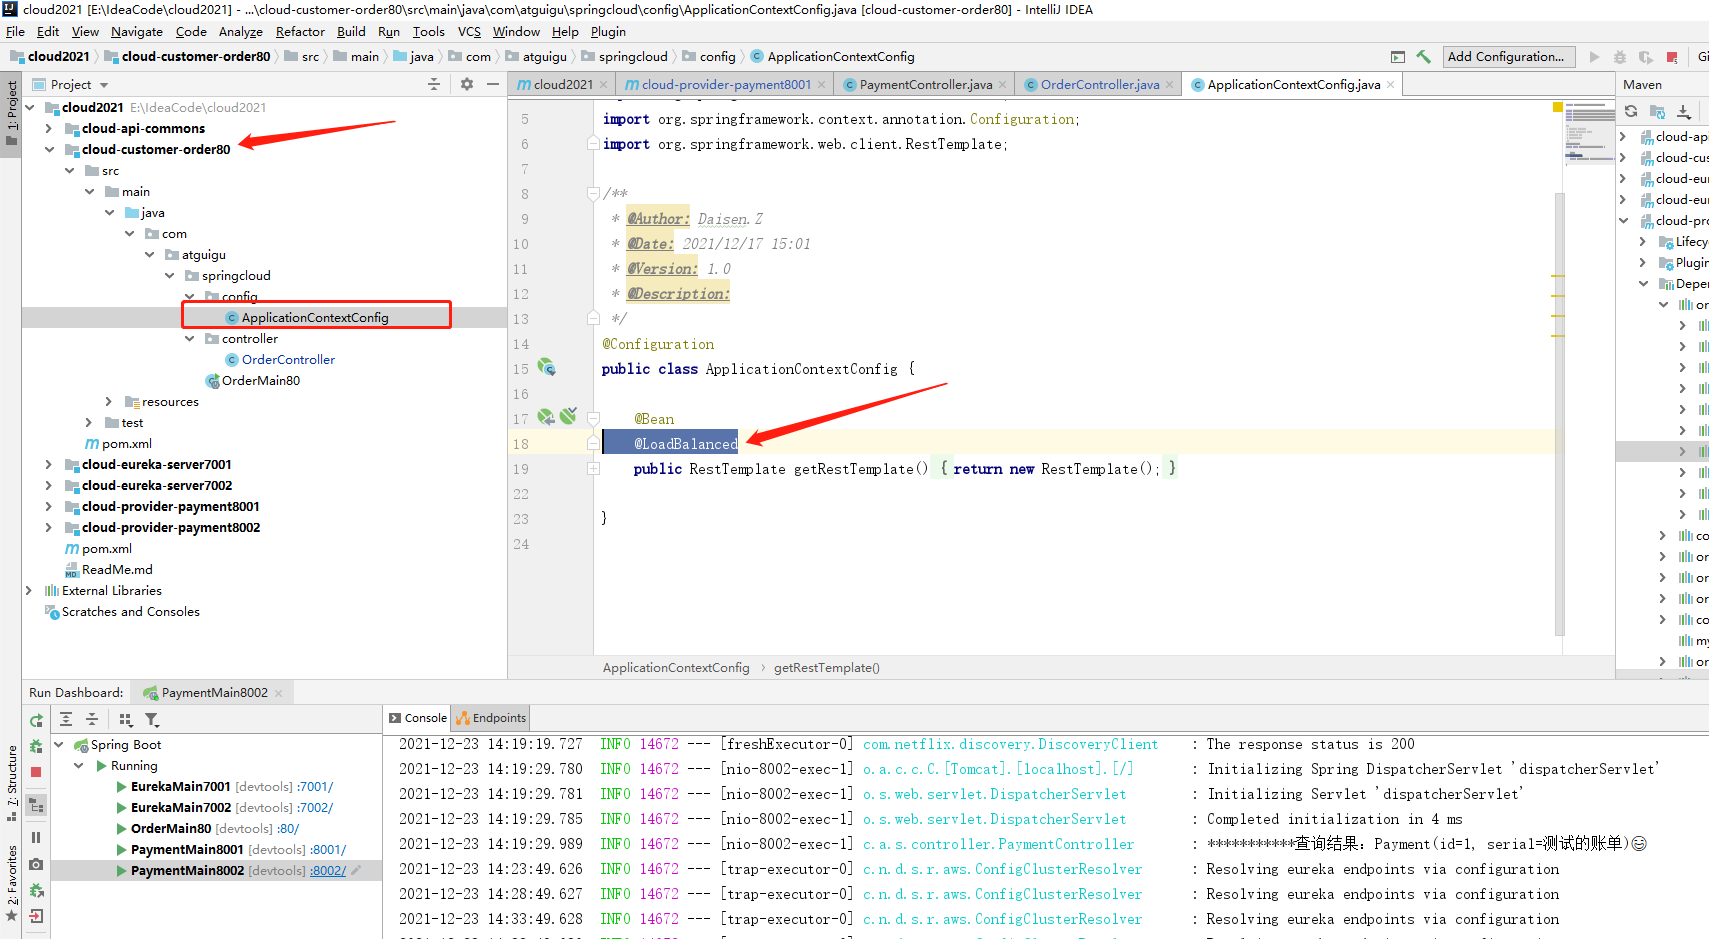This screenshot has height=939, width=1709.
Task: Switch to Endpoints tab
Action: pos(491,718)
